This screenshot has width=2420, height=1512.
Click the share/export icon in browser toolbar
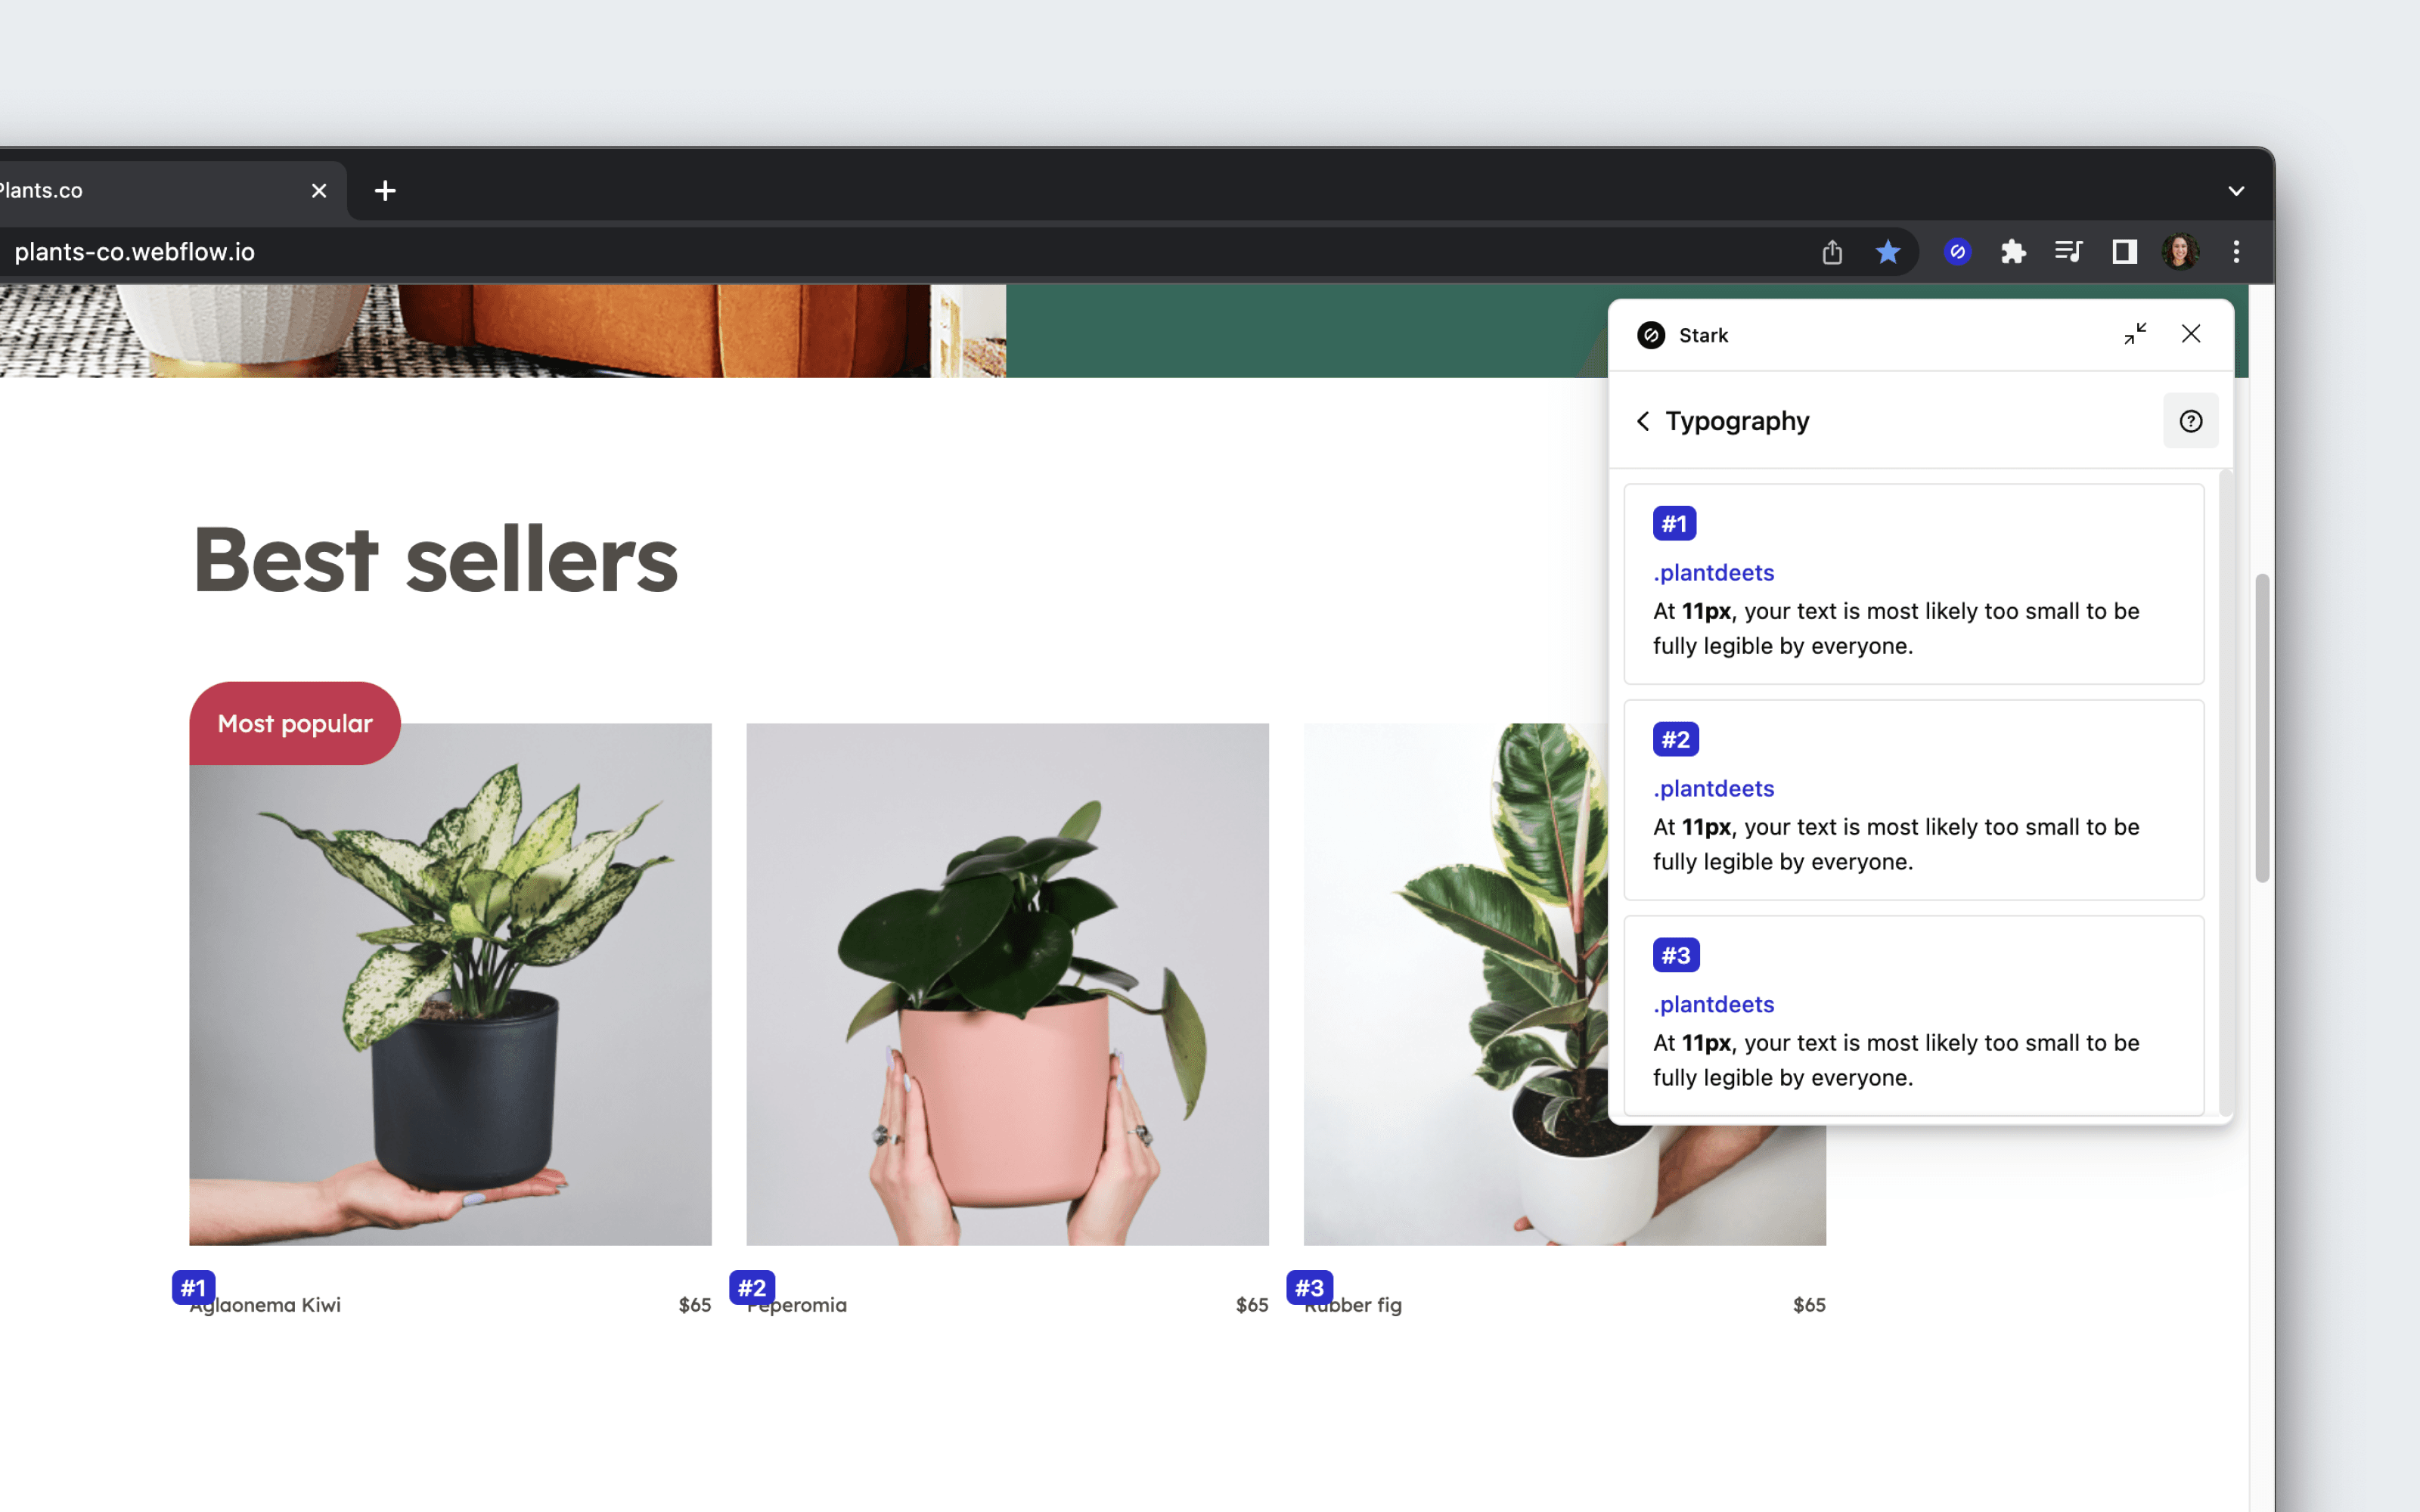1829,253
